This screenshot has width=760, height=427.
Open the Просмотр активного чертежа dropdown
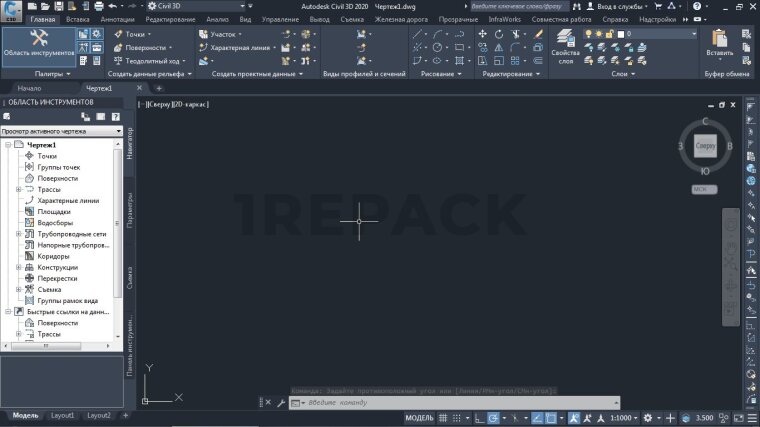click(x=61, y=131)
